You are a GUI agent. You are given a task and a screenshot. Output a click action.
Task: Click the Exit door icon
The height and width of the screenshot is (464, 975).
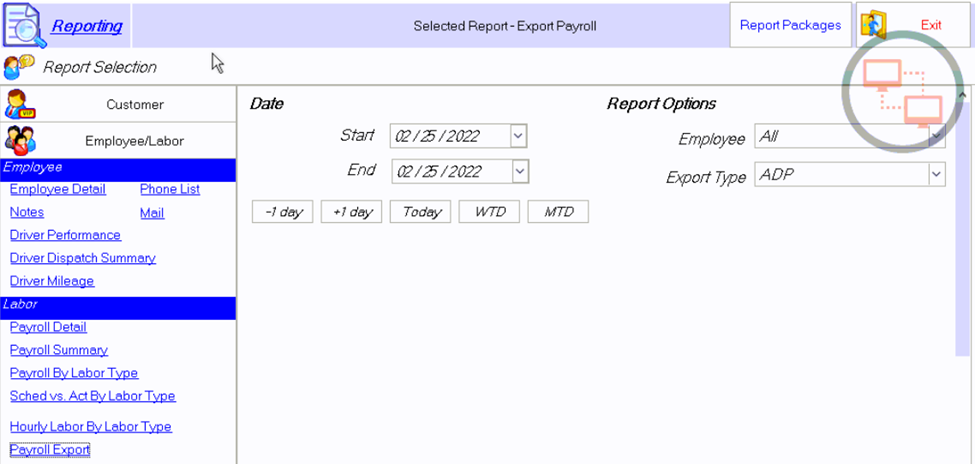coord(874,26)
